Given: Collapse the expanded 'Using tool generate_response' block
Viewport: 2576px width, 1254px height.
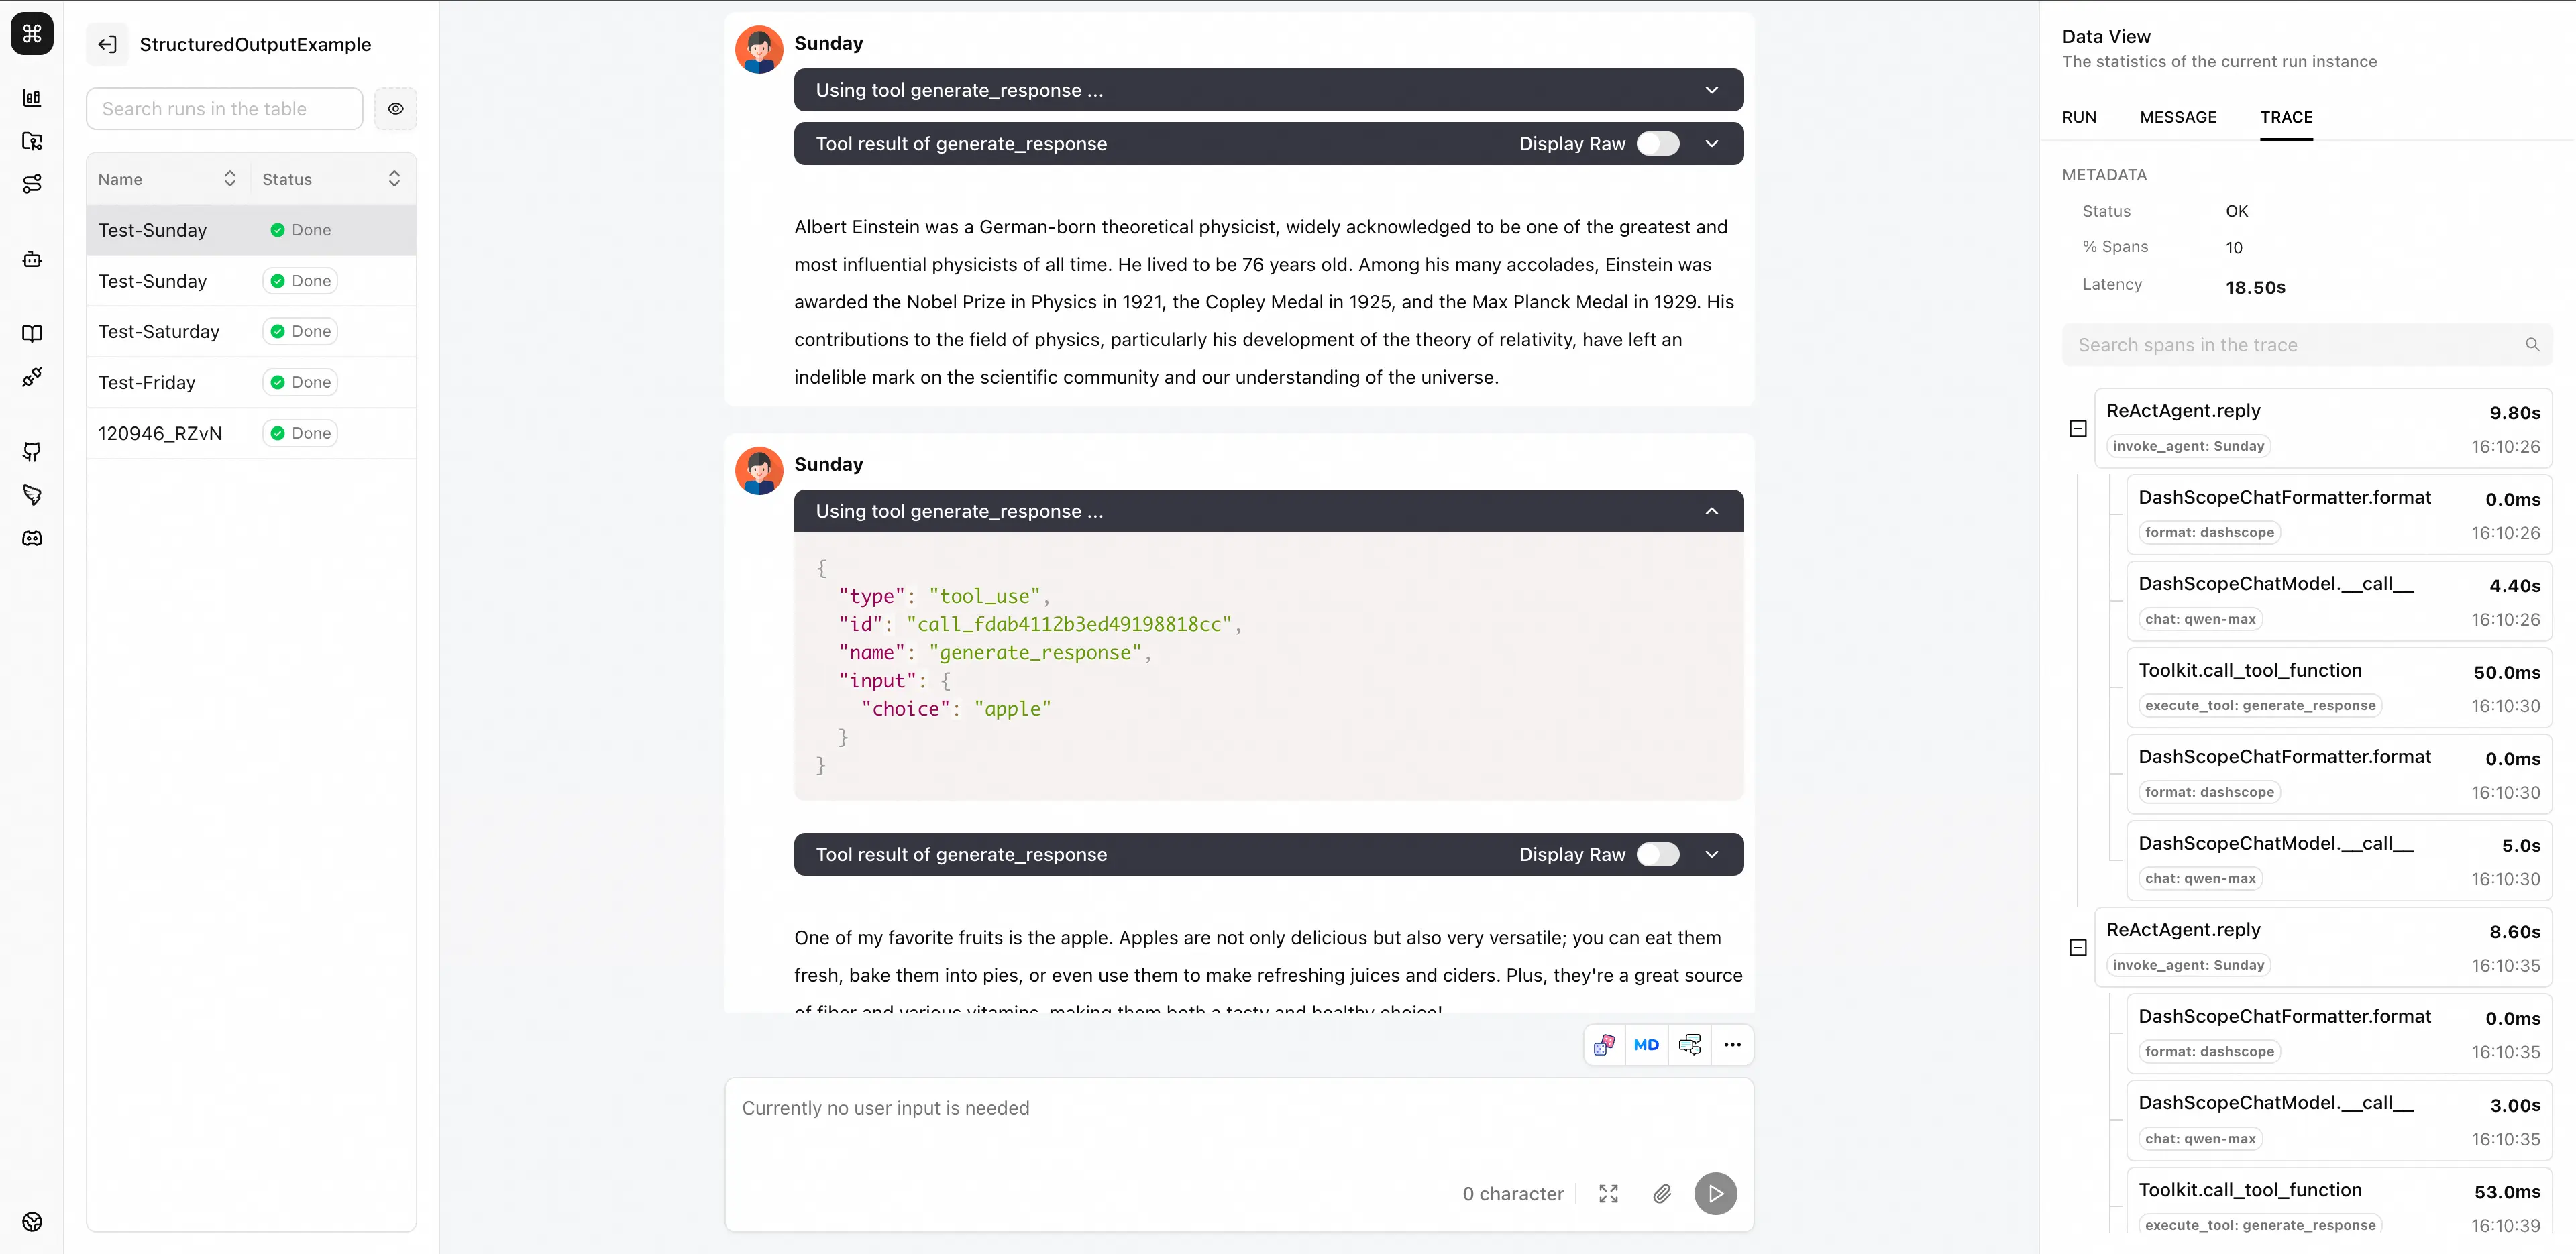Looking at the screenshot, I should [x=1711, y=511].
